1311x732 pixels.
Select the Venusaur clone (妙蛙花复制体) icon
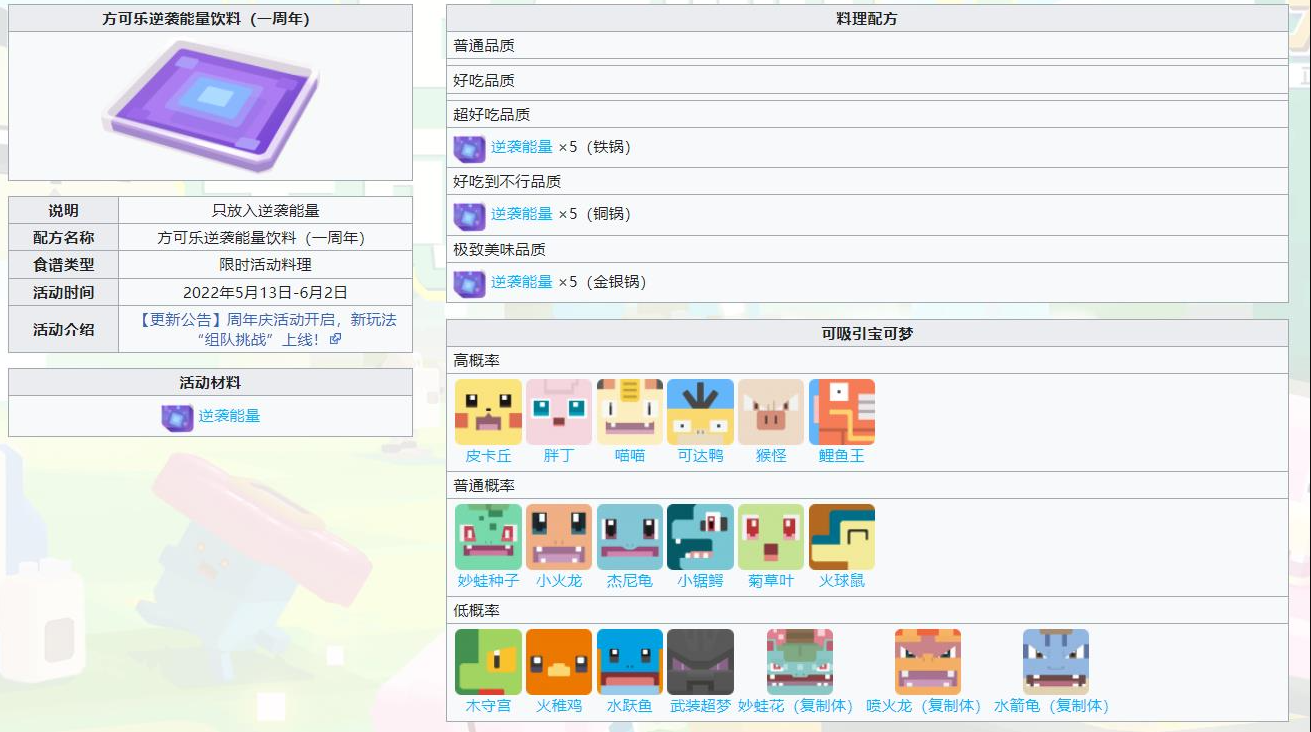click(x=800, y=662)
